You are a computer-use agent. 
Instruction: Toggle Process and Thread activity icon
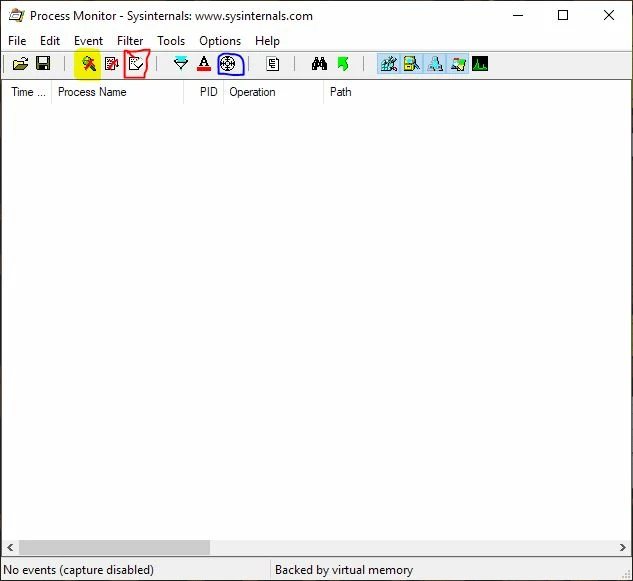tap(458, 64)
